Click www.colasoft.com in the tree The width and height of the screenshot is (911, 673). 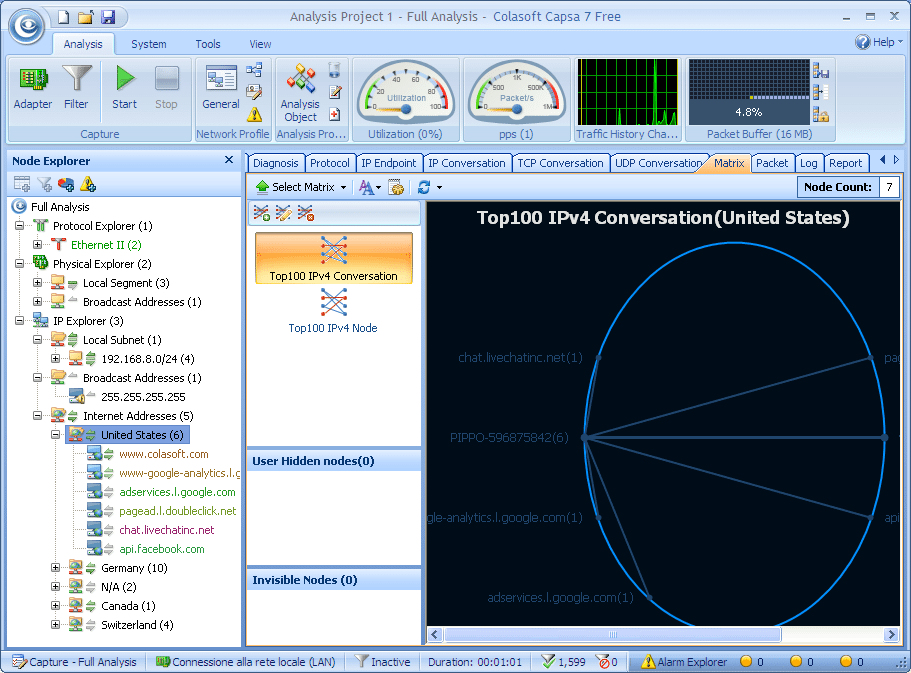163,454
